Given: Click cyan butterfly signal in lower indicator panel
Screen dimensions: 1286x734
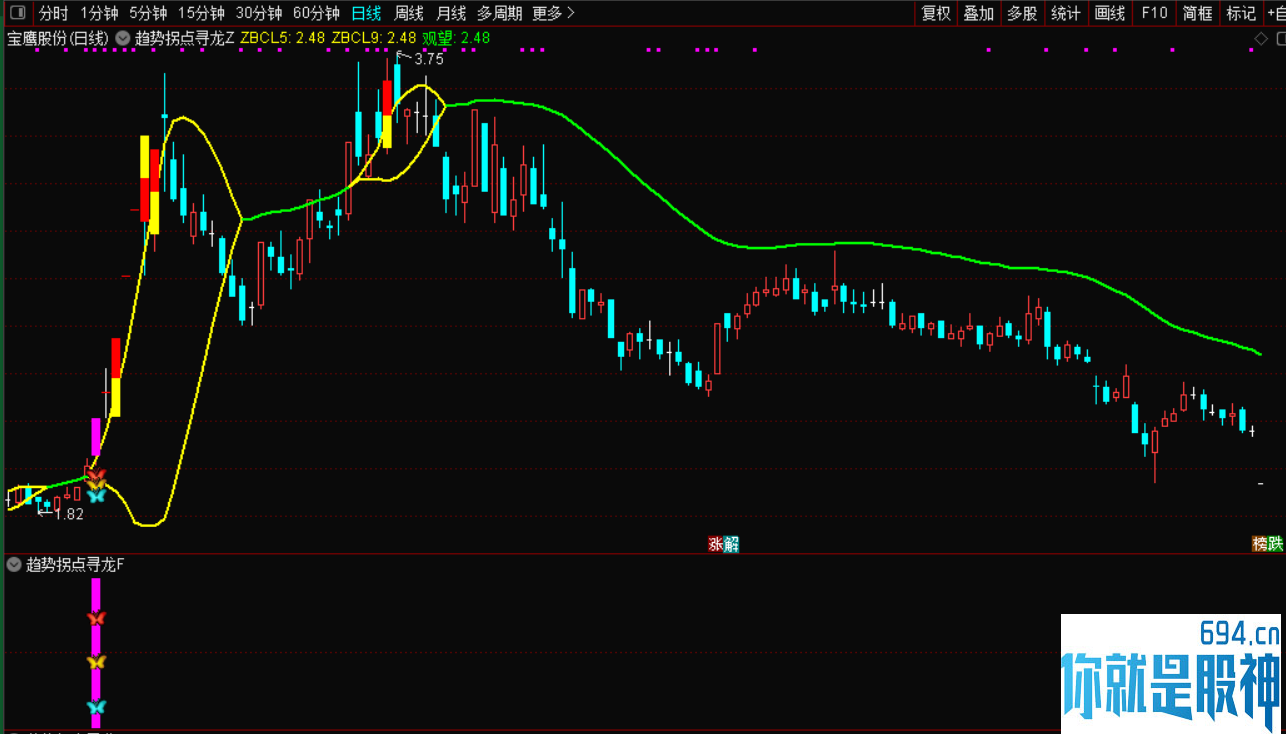Looking at the screenshot, I should 96,707.
